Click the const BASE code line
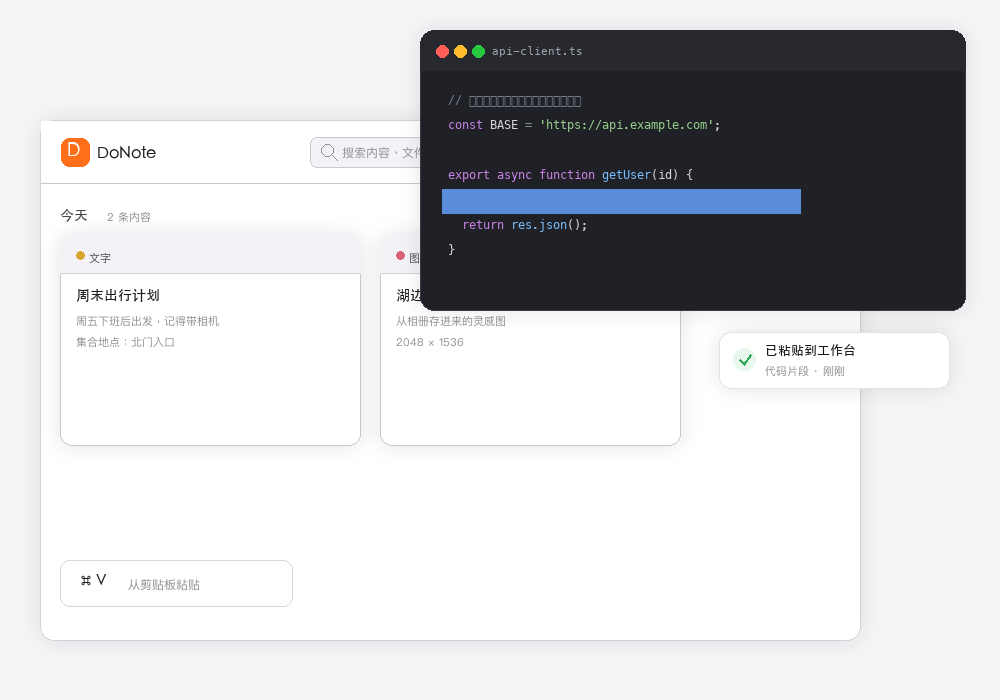This screenshot has height=700, width=1000. tap(584, 125)
